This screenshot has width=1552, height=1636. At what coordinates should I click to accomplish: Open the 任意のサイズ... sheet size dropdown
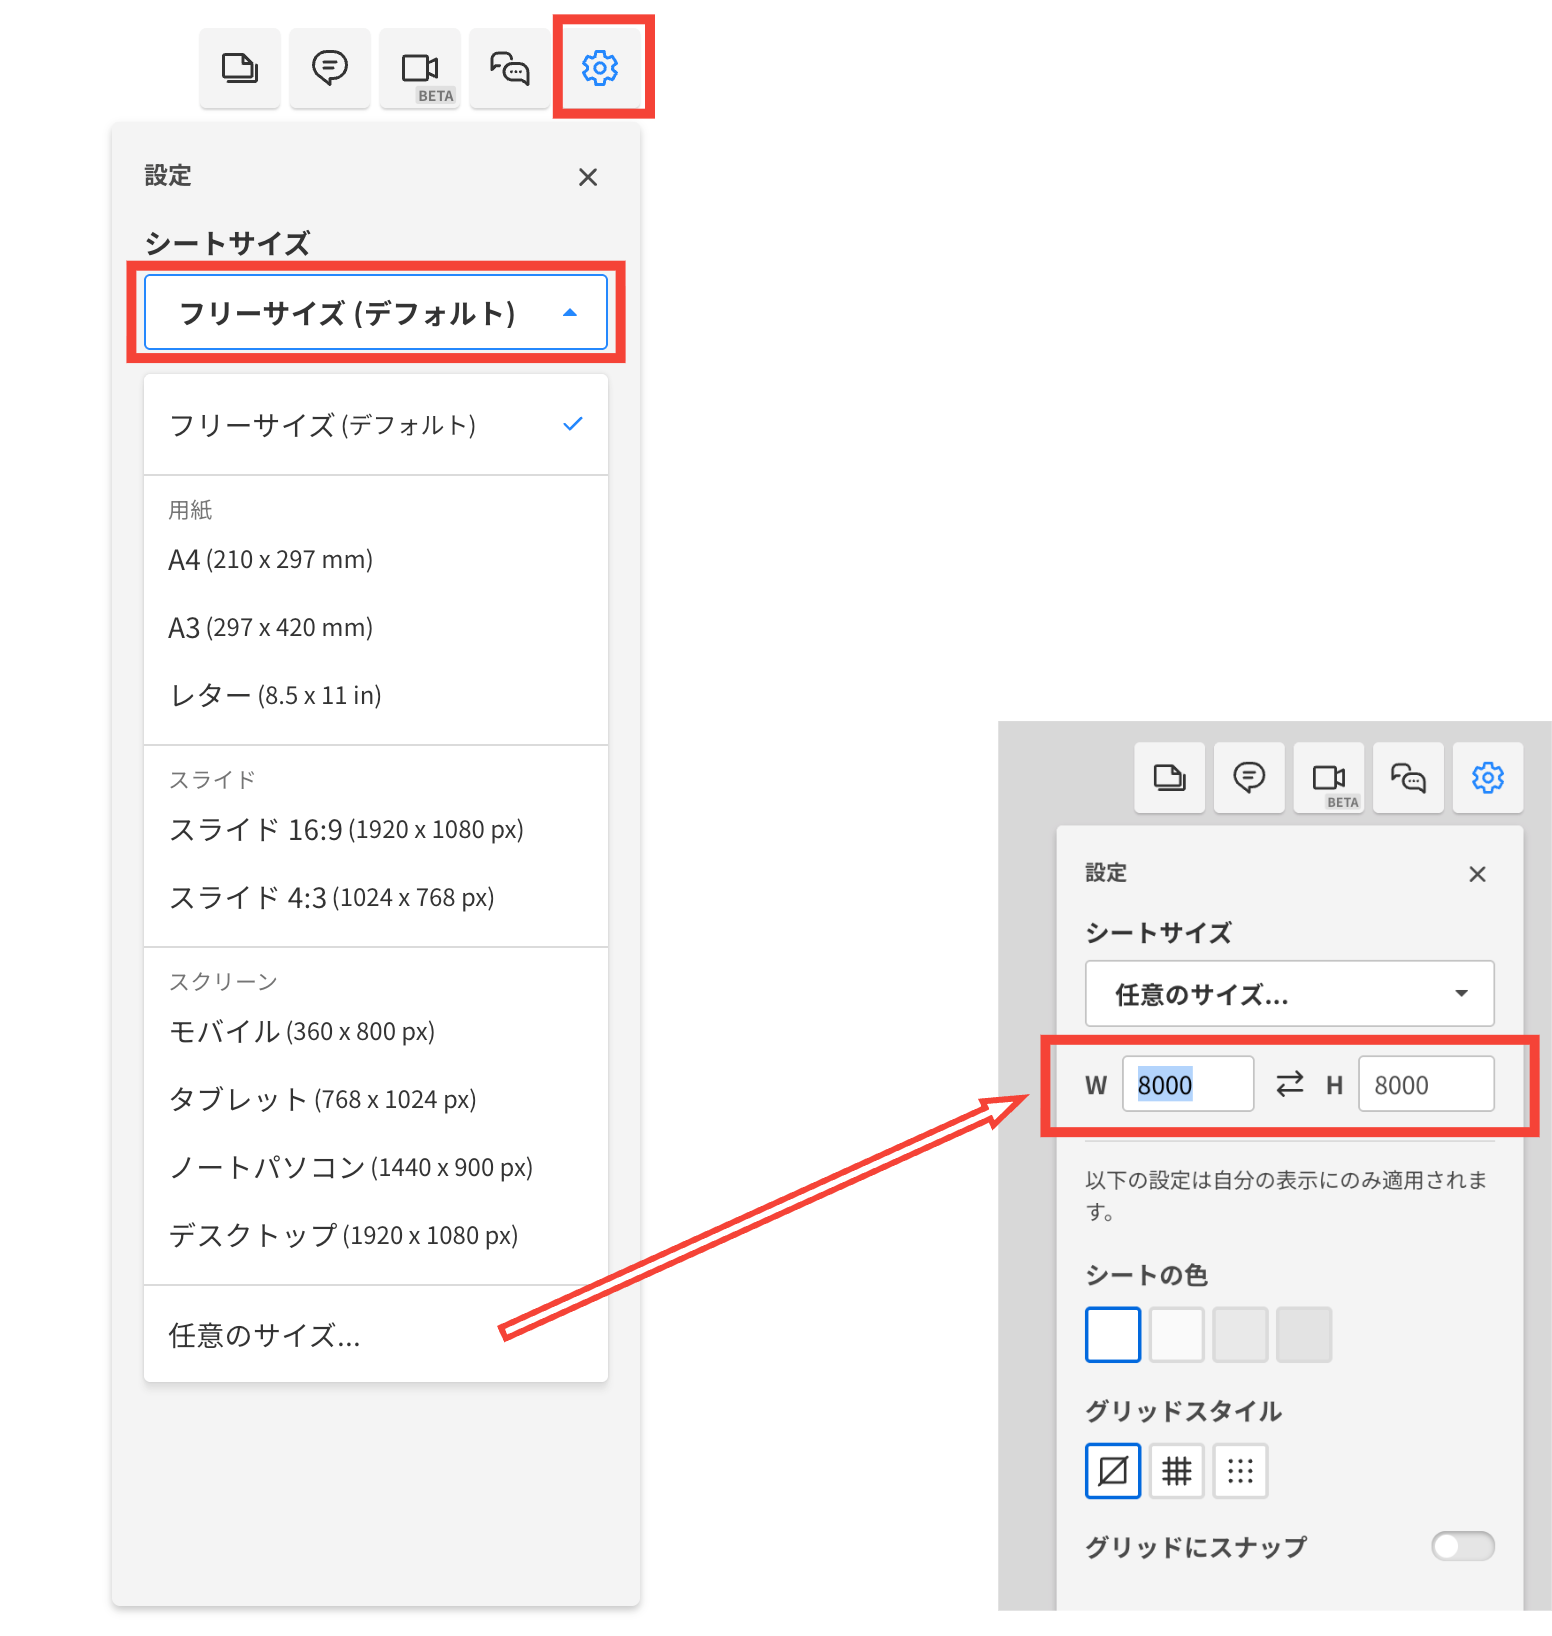1290,994
